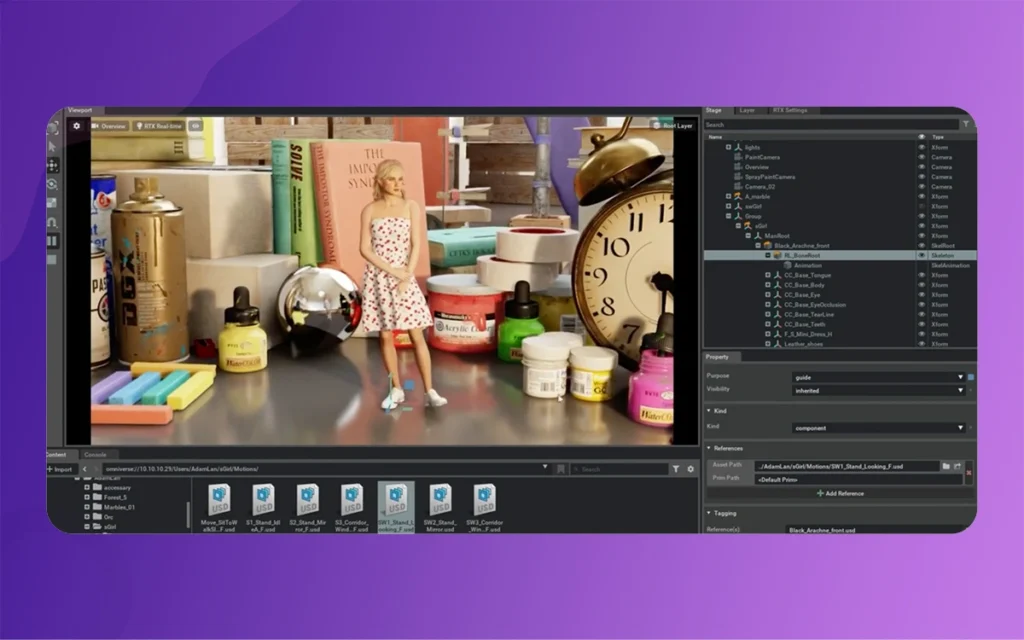
Task: Open content browser settings gear
Action: pos(690,469)
